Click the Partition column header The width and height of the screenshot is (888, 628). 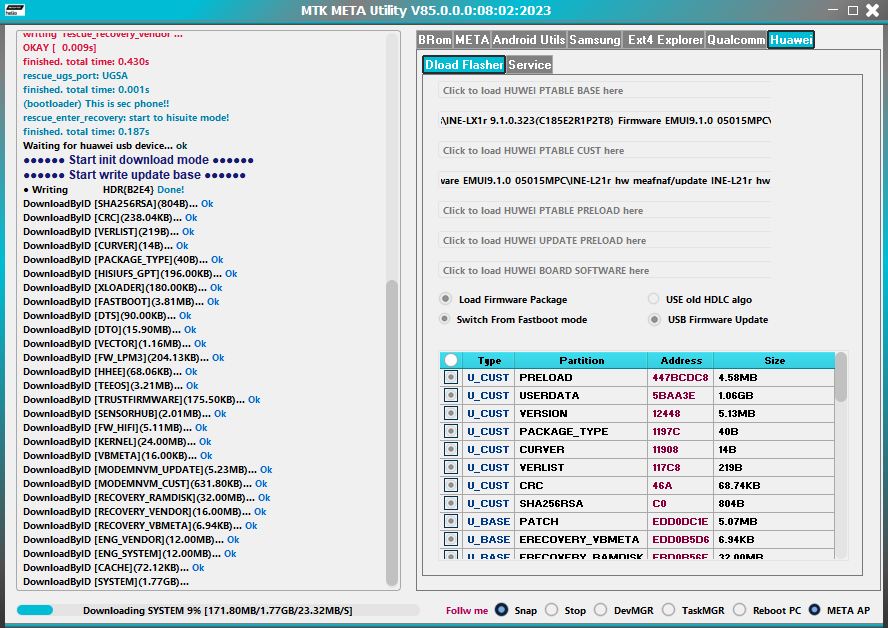click(581, 360)
